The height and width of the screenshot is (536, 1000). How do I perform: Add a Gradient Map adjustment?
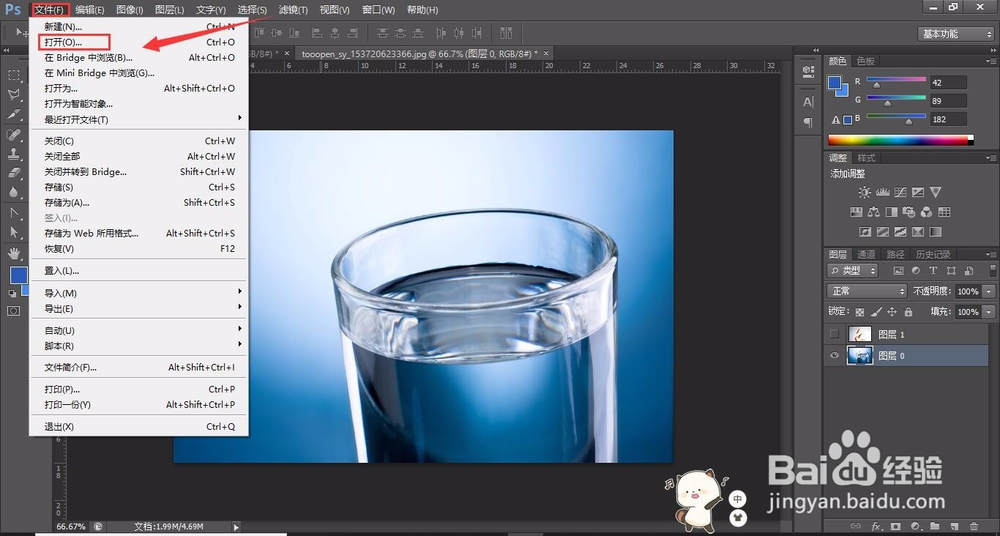pos(936,232)
